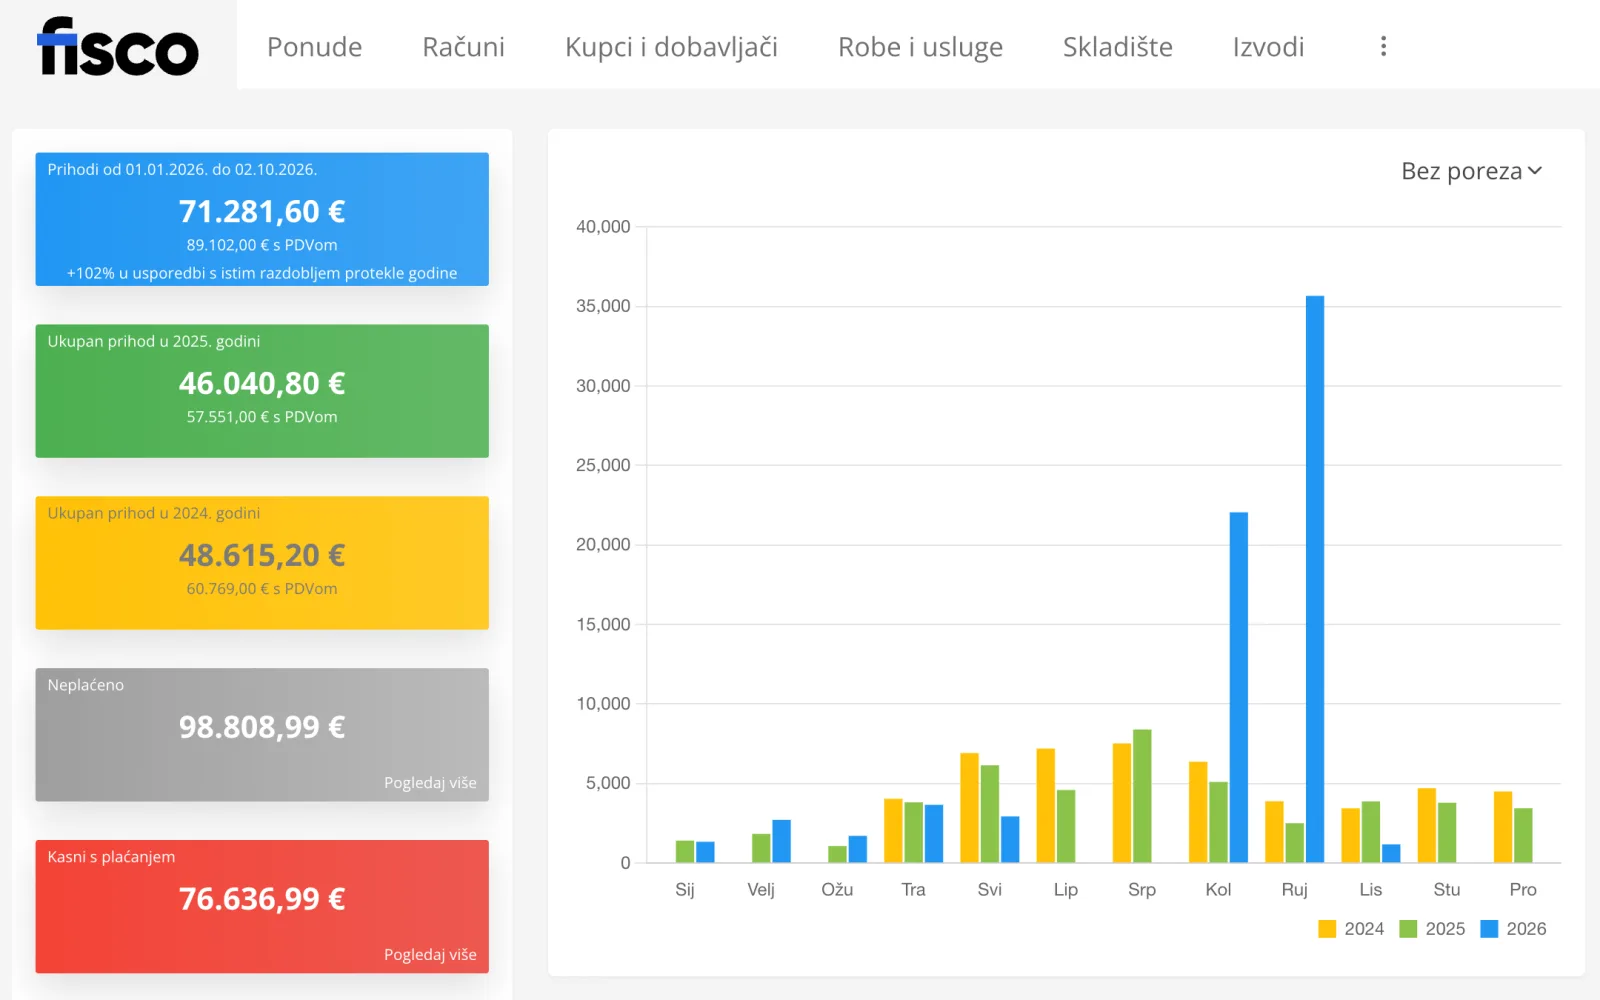This screenshot has height=1000, width=1600.
Task: Click the 89.102,00 € s PDVom text
Action: (x=262, y=245)
